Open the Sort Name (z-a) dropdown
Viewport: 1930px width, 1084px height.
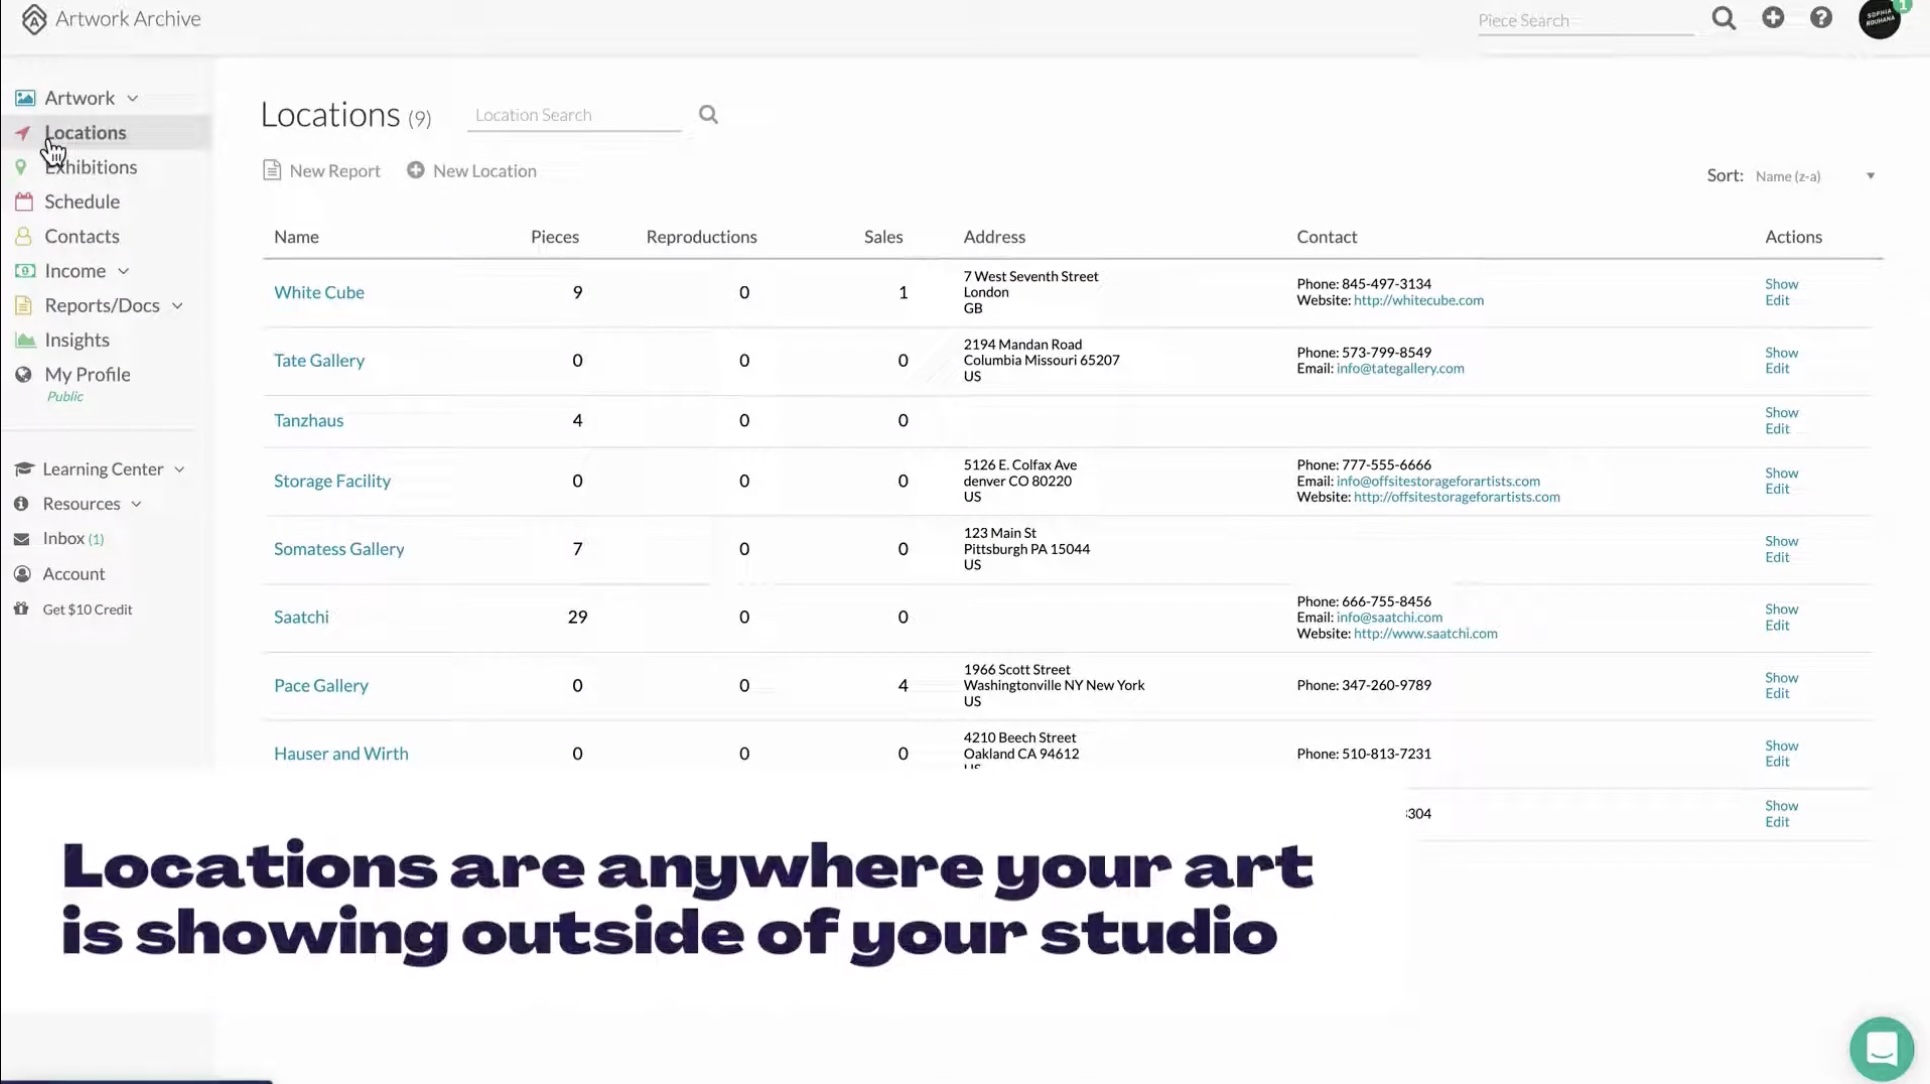click(1815, 176)
